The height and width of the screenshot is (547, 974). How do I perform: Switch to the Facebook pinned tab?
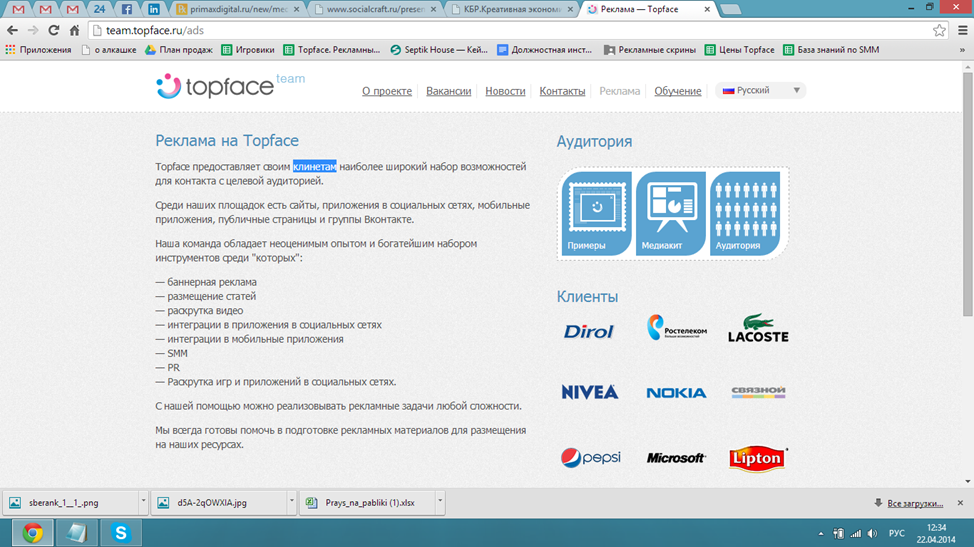click(x=127, y=9)
